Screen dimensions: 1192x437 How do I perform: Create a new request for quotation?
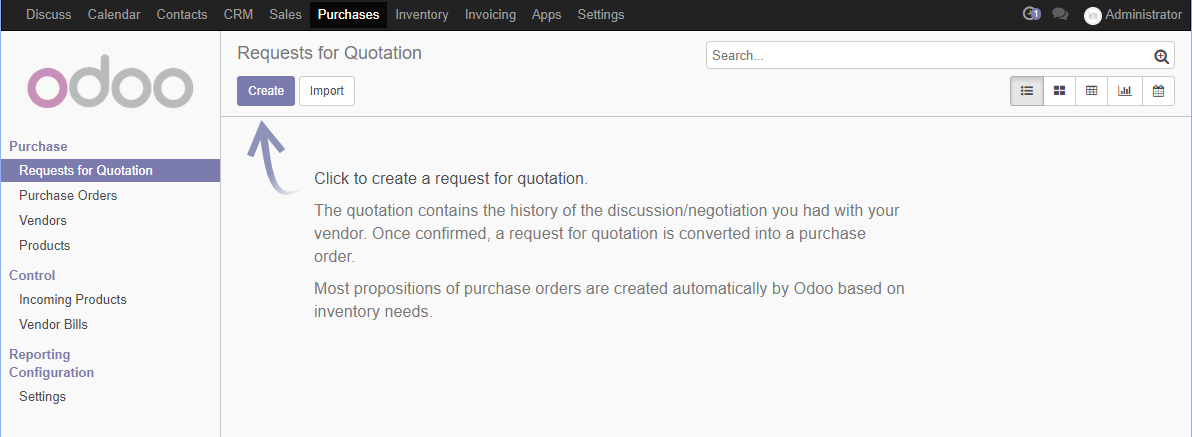tap(266, 91)
